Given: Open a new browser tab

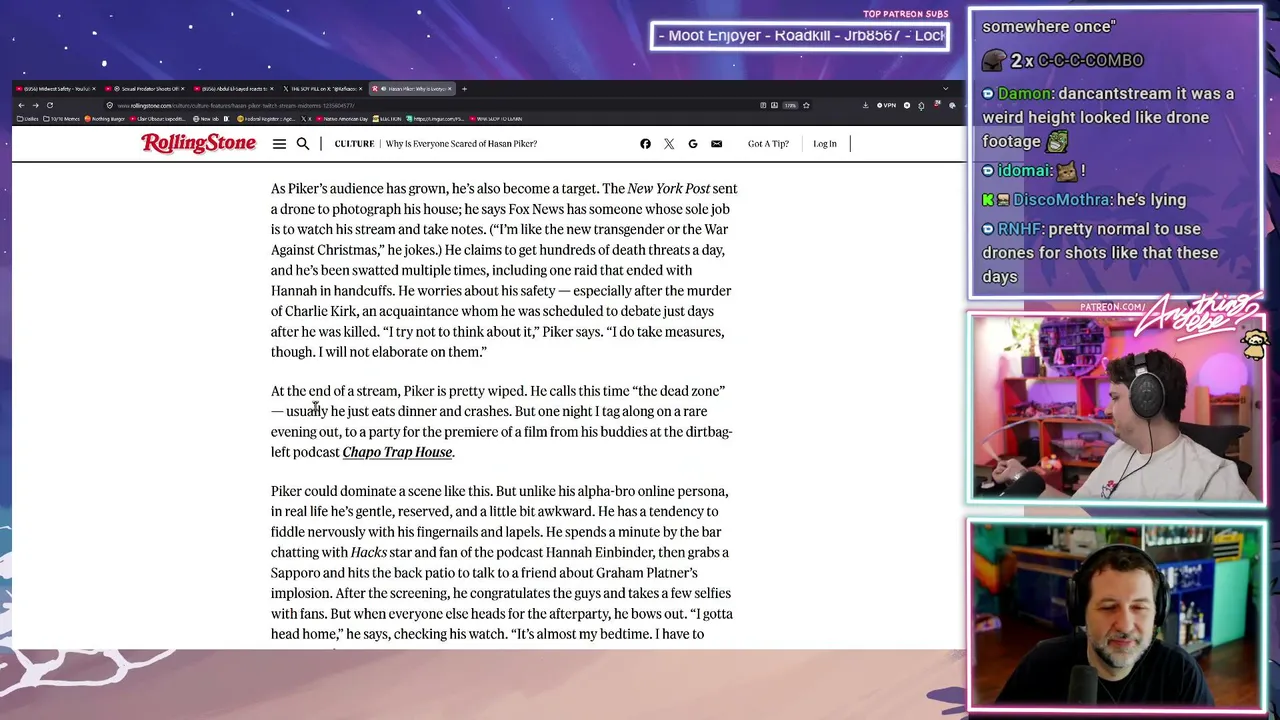Looking at the screenshot, I should pos(464,89).
